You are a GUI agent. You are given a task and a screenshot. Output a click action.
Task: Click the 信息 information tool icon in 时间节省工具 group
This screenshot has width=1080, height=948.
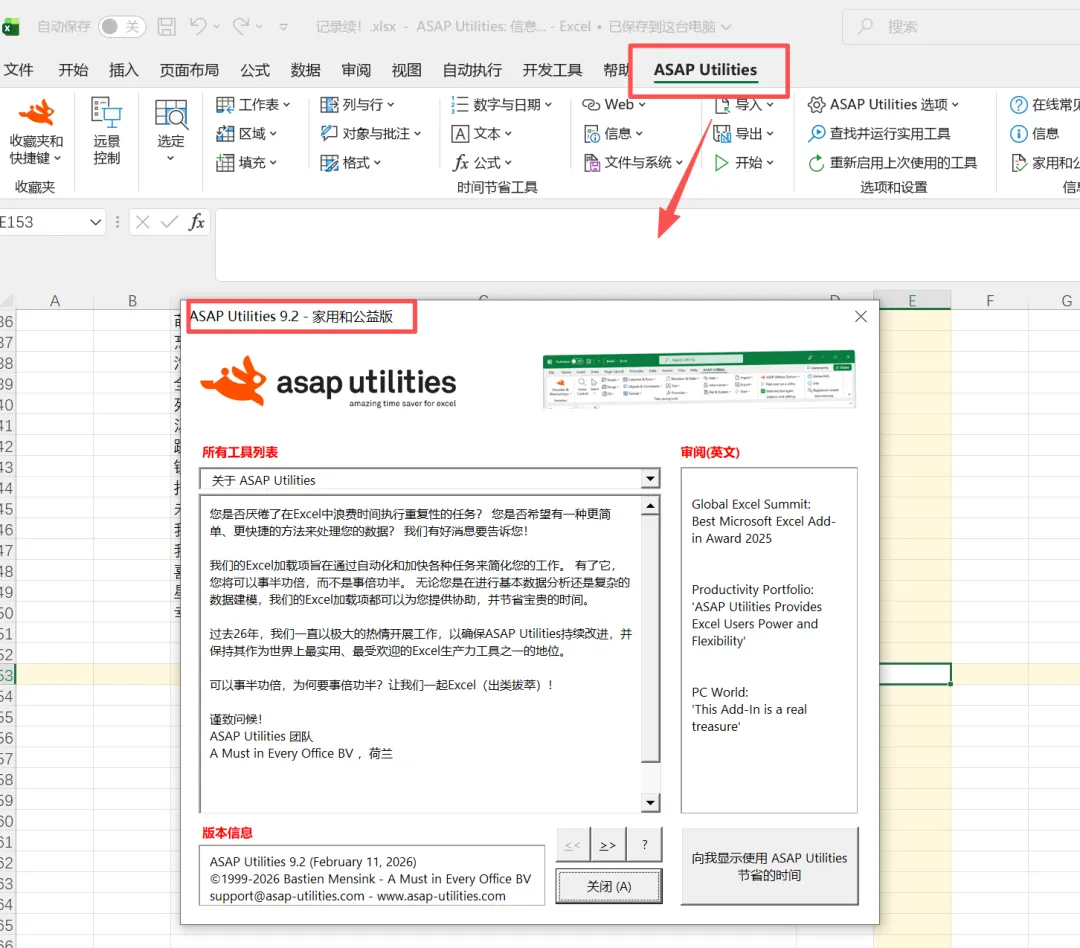tap(591, 134)
